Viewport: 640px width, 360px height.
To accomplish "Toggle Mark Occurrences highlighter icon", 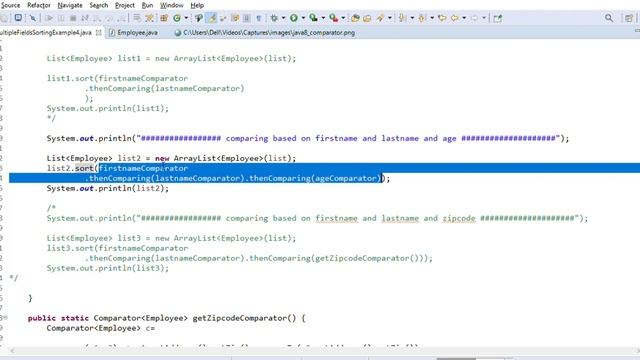I will coord(212,18).
